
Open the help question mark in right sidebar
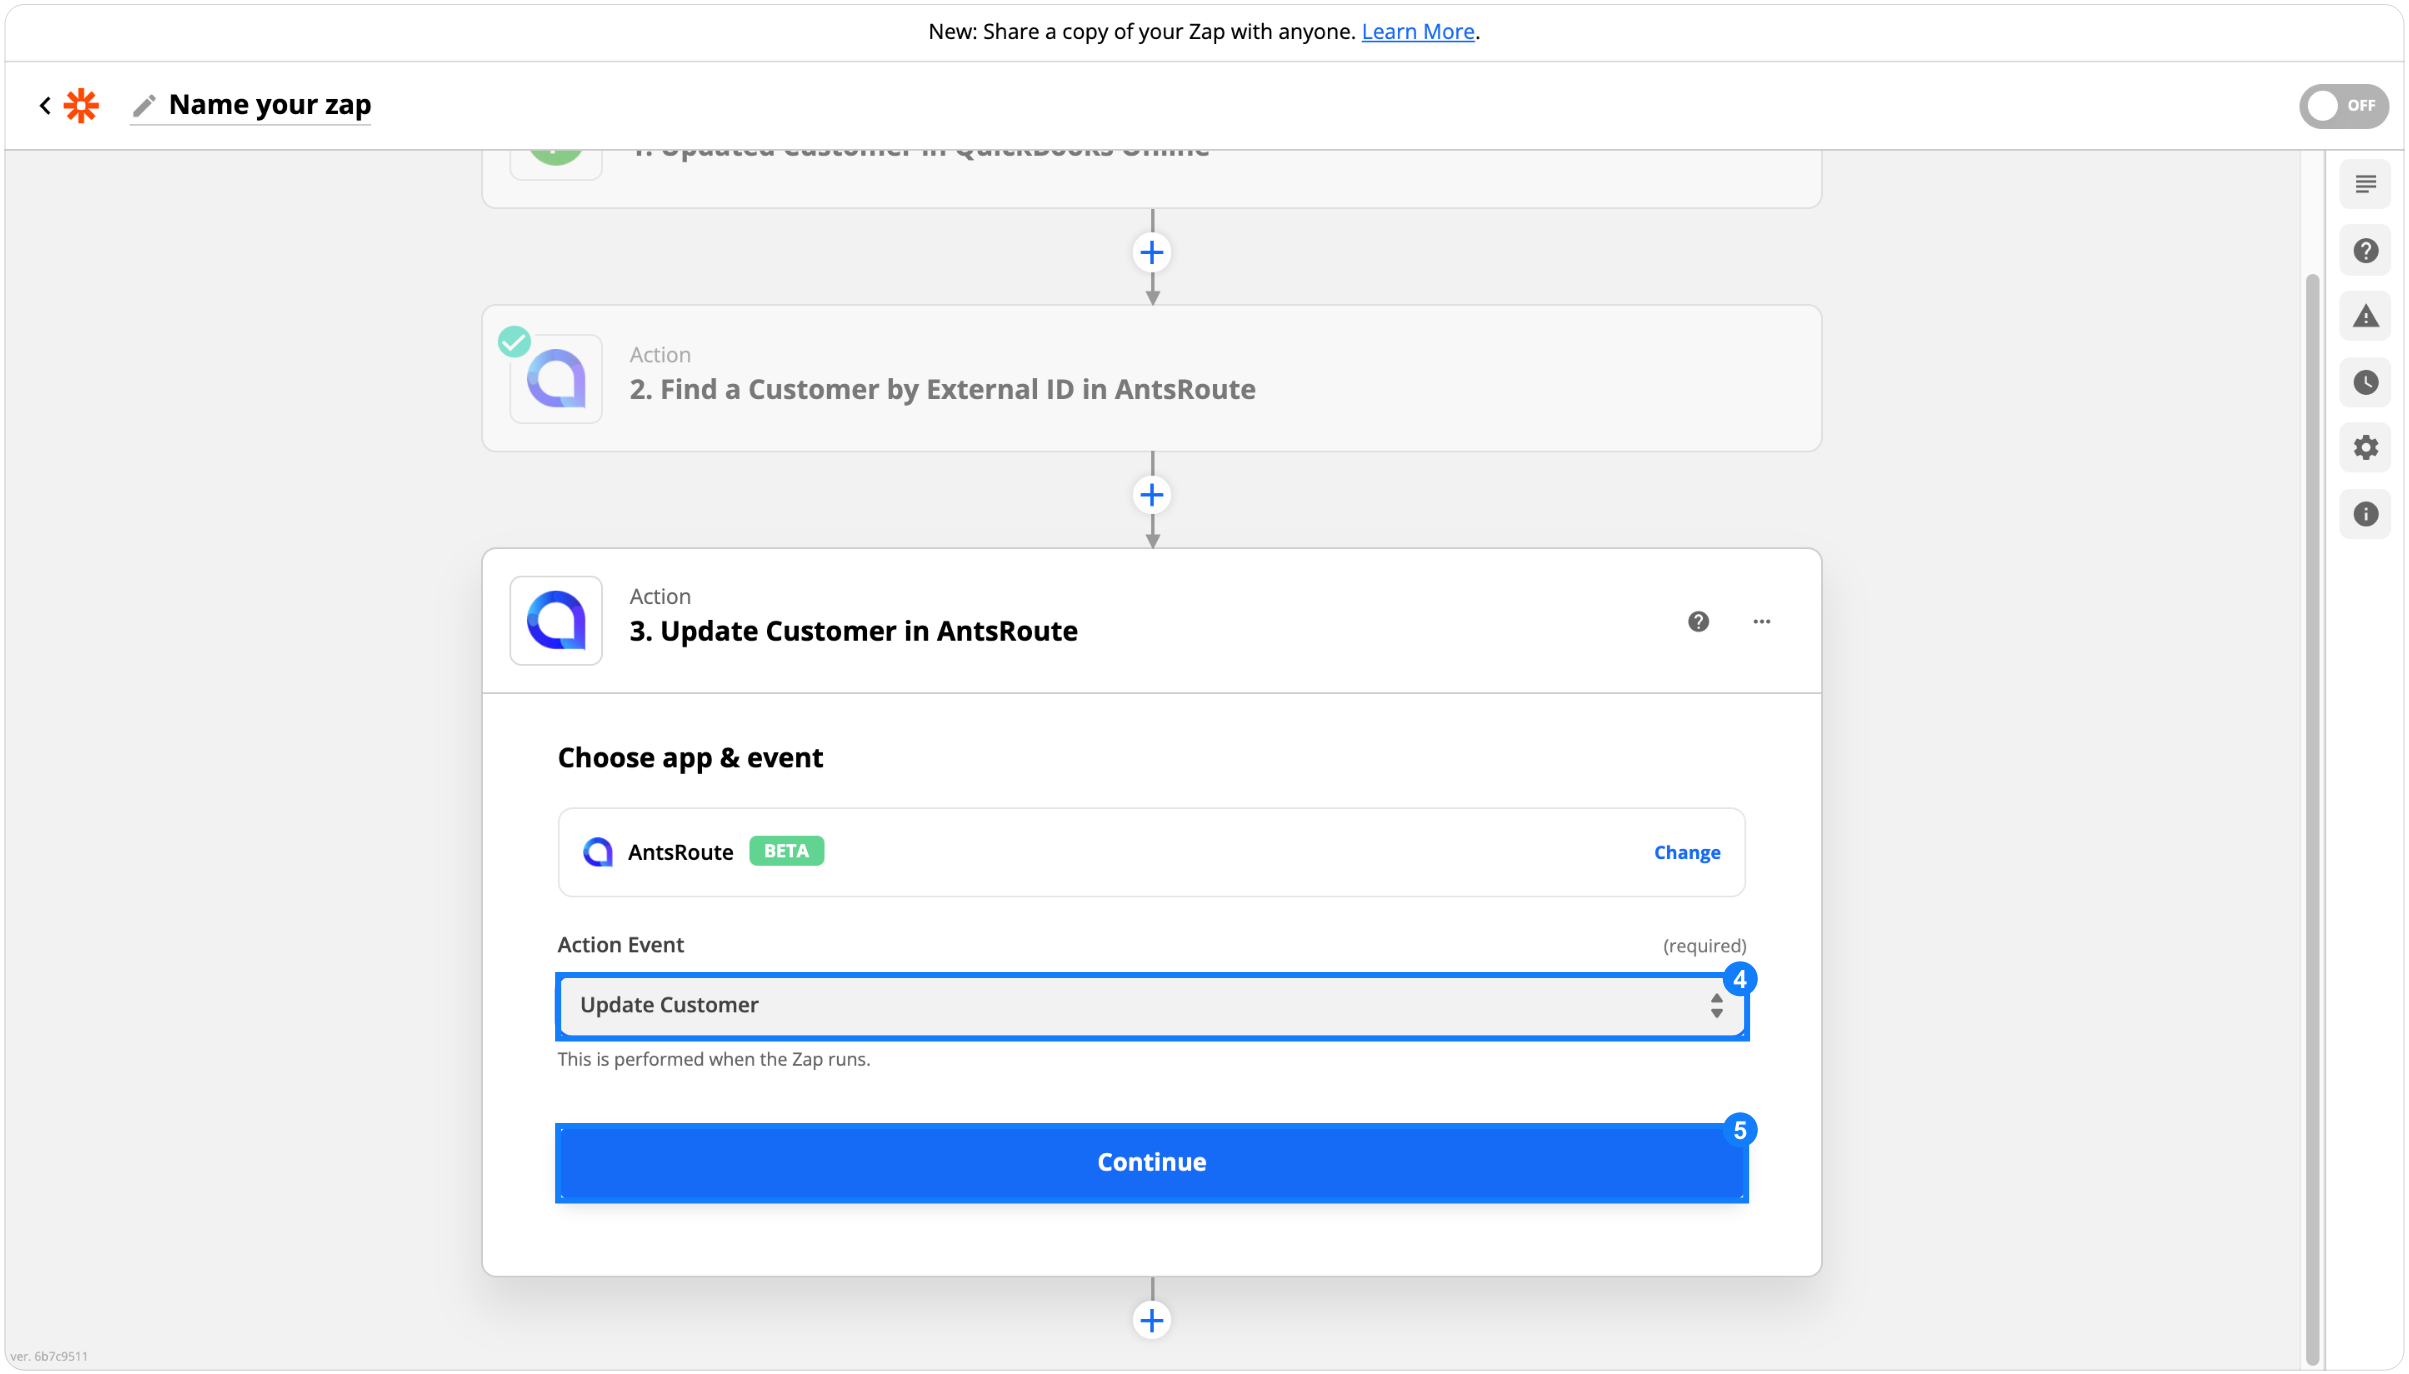point(2365,250)
